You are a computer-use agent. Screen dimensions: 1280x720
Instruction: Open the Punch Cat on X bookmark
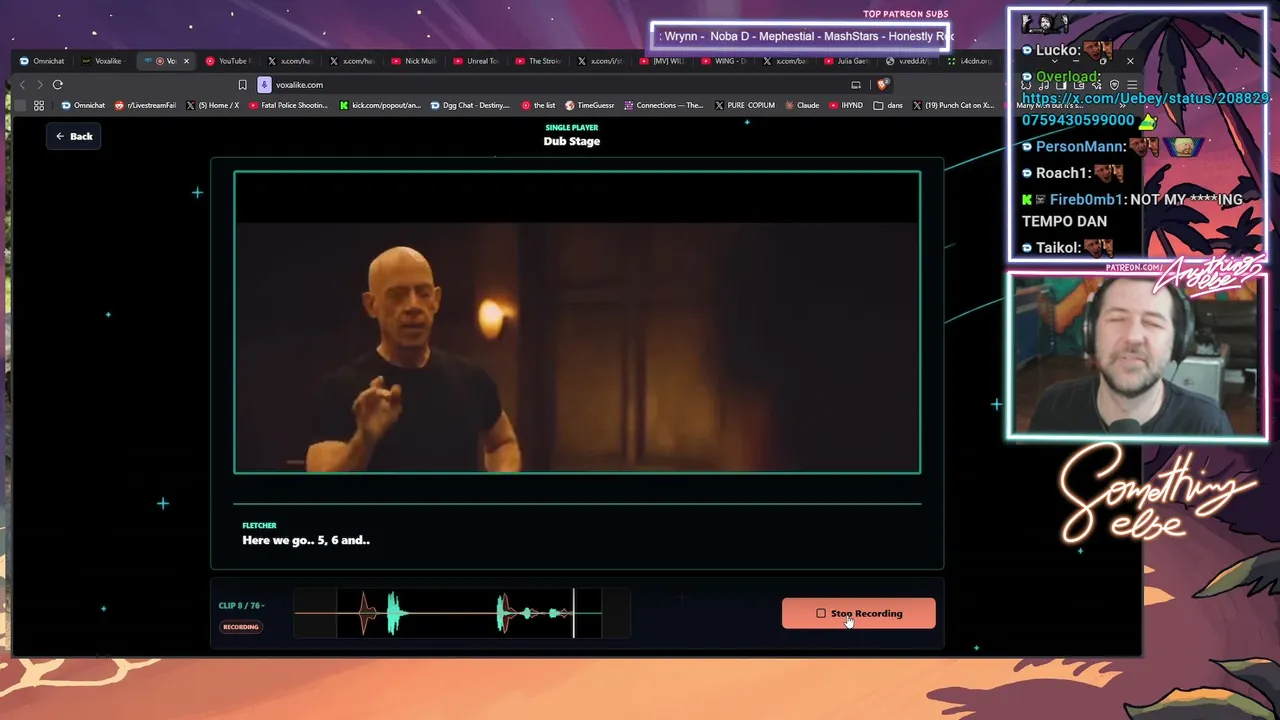coord(953,105)
